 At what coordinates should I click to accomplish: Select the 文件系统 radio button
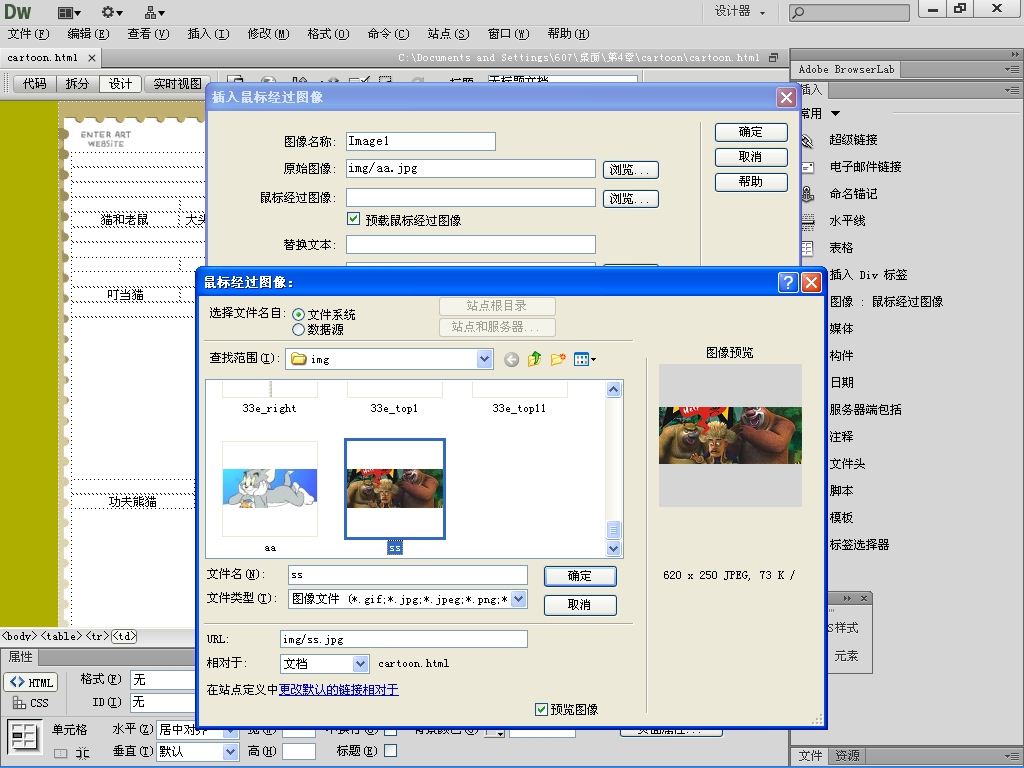point(298,315)
